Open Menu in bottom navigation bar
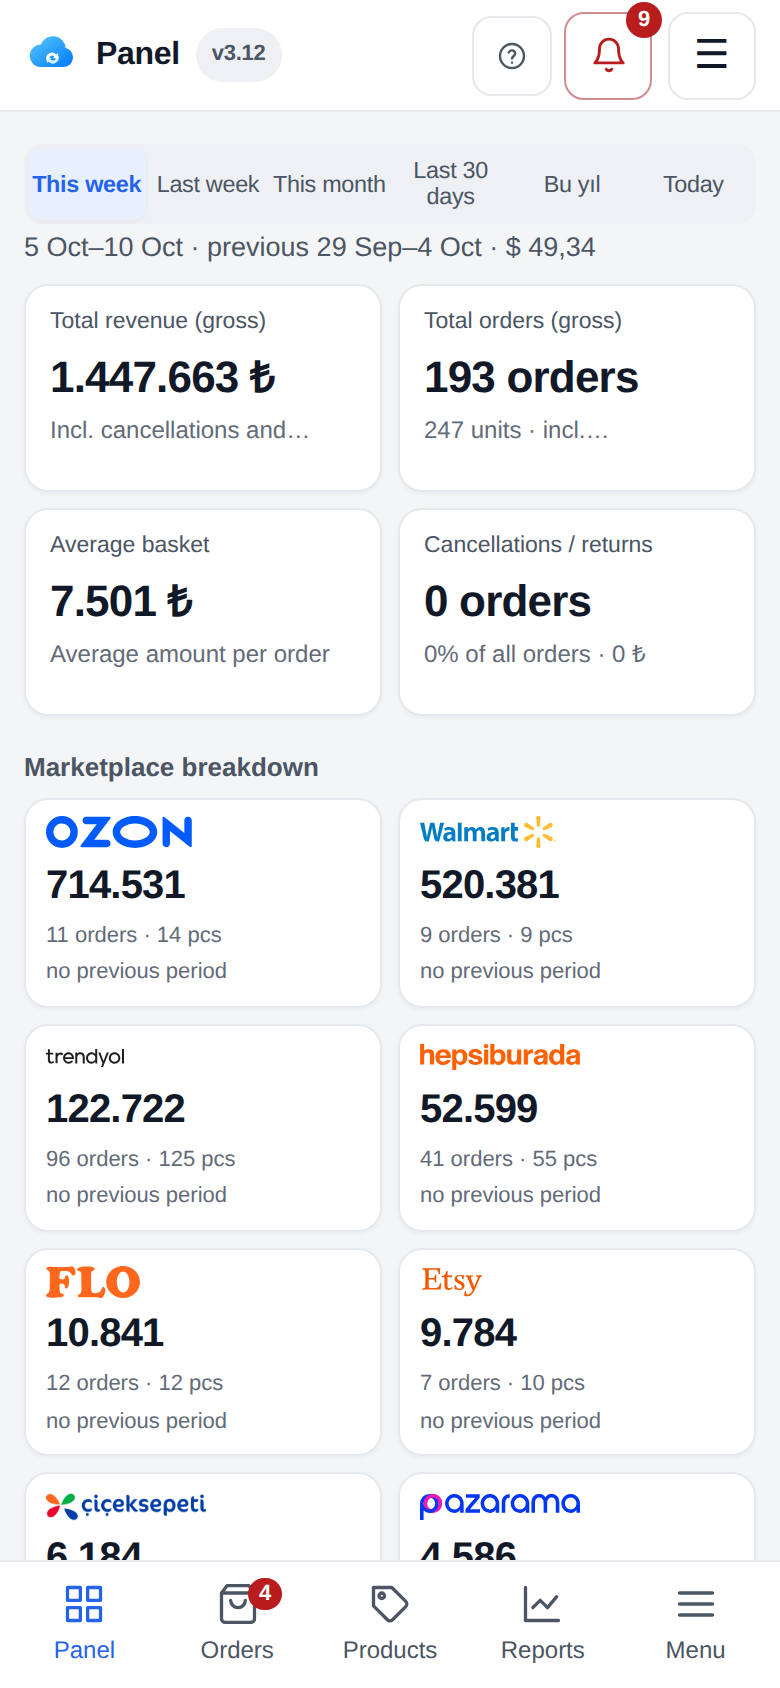The image size is (780, 1688). (x=696, y=1625)
